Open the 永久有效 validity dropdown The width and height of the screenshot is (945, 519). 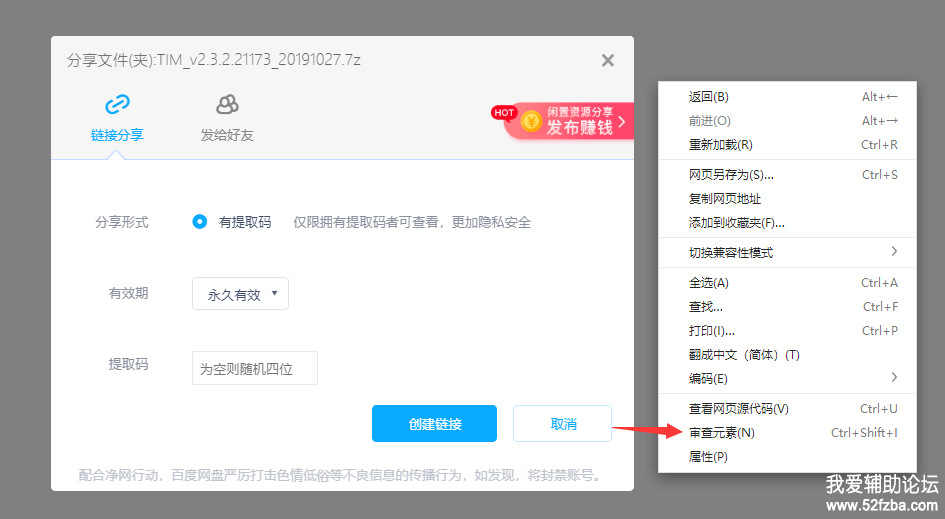pyautogui.click(x=240, y=294)
